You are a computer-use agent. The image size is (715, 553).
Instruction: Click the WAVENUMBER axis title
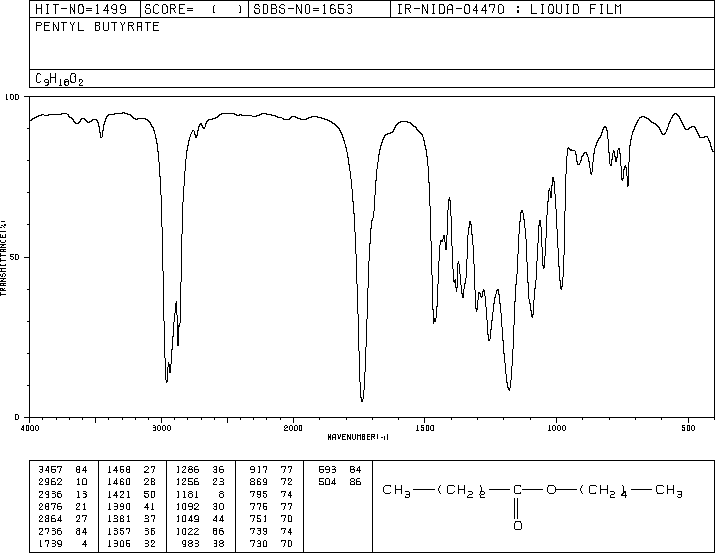click(358, 437)
